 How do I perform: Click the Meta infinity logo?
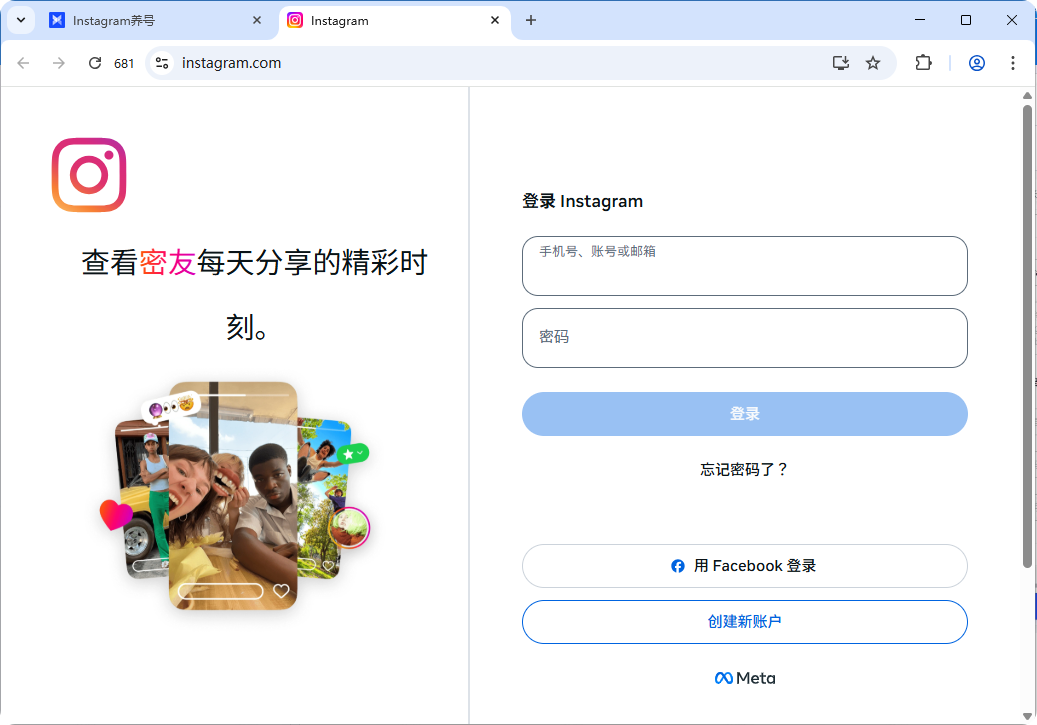(722, 677)
